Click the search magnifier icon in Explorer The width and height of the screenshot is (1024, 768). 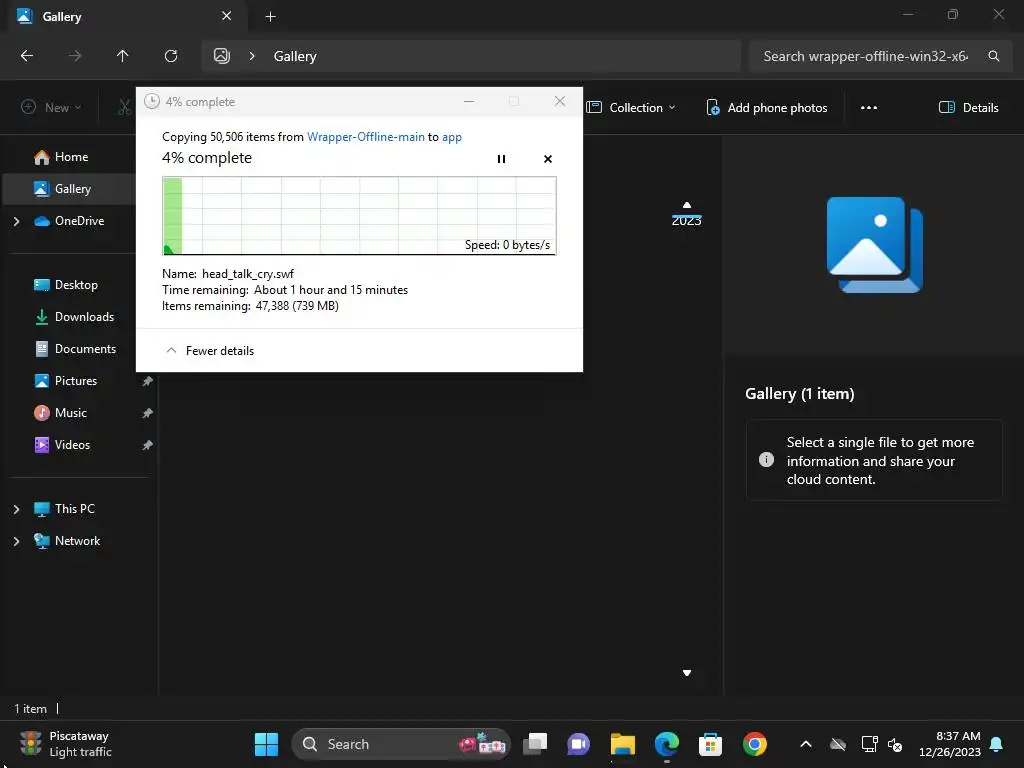993,56
